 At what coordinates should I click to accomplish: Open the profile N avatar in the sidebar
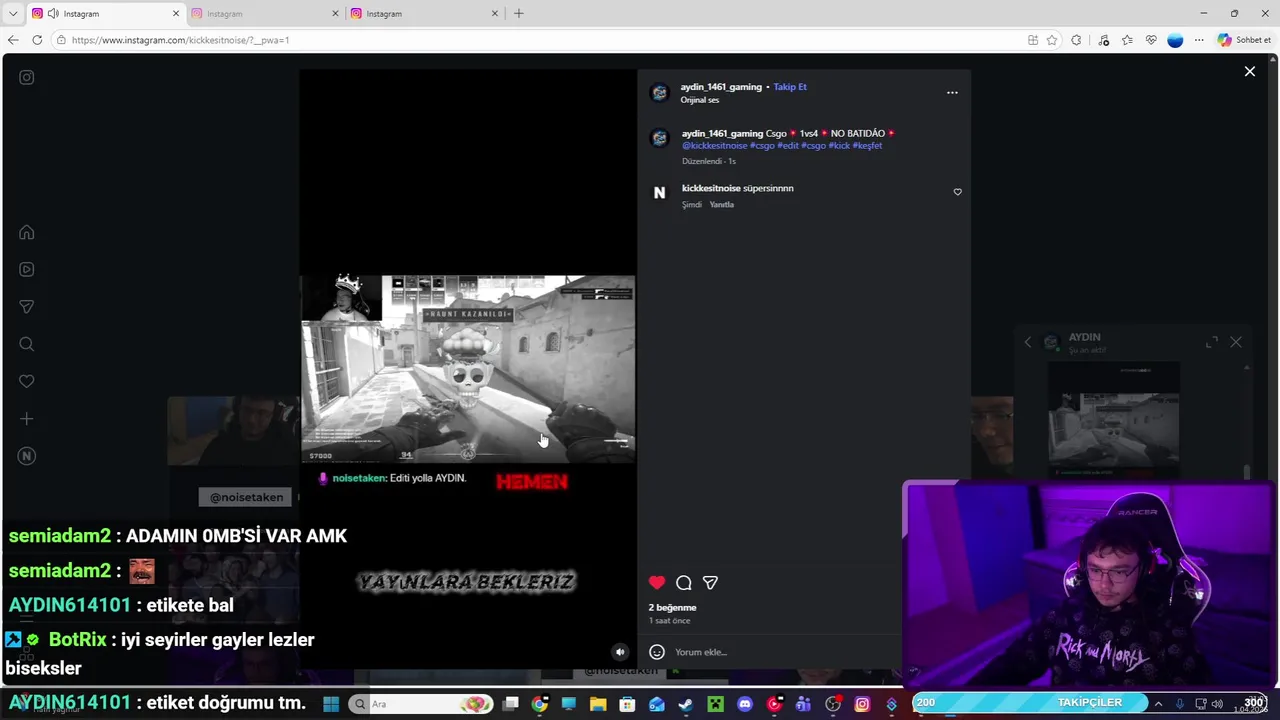pyautogui.click(x=27, y=456)
